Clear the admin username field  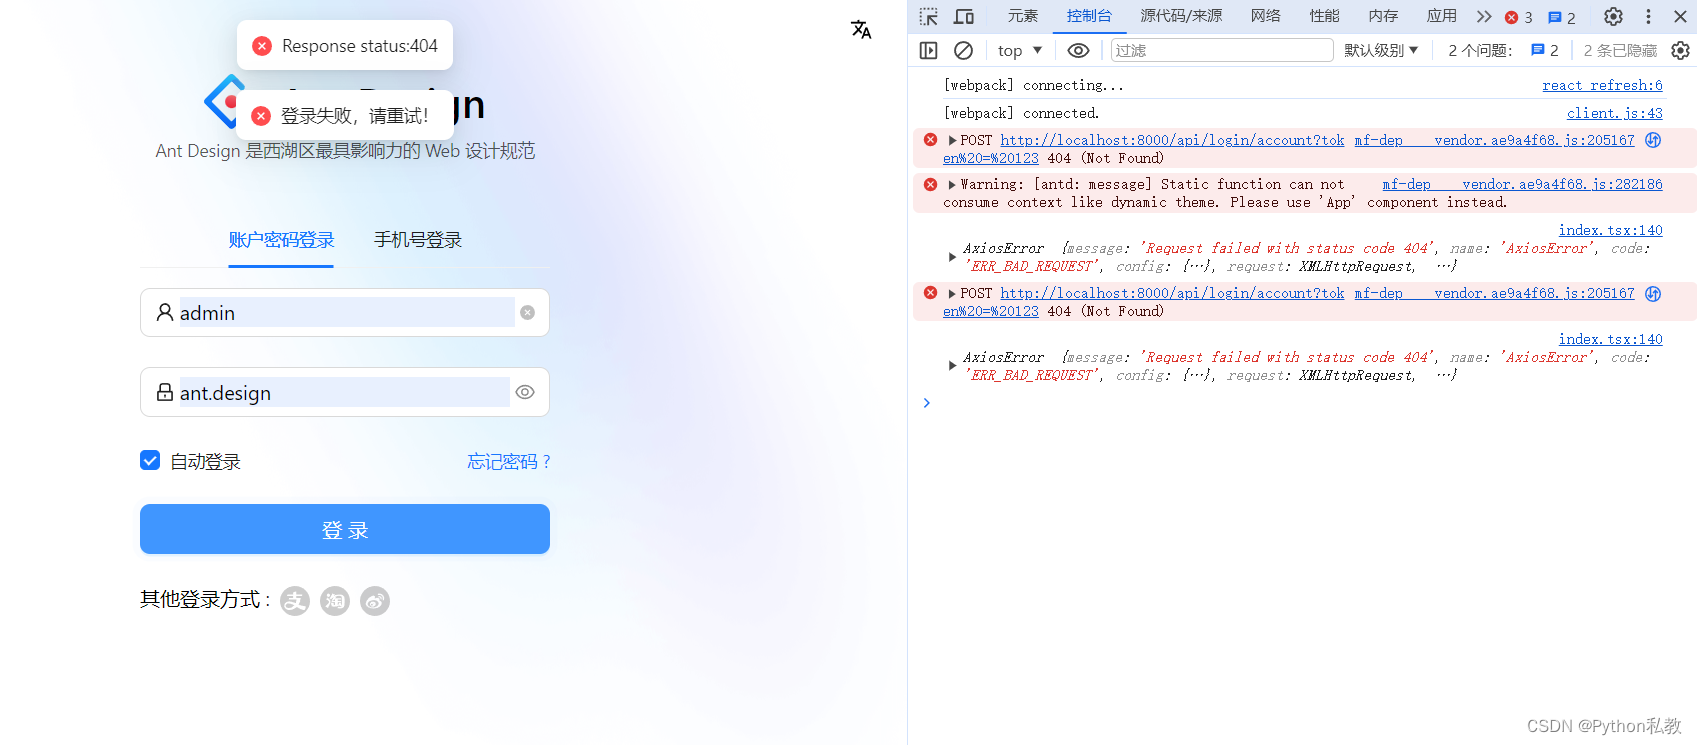pos(527,313)
